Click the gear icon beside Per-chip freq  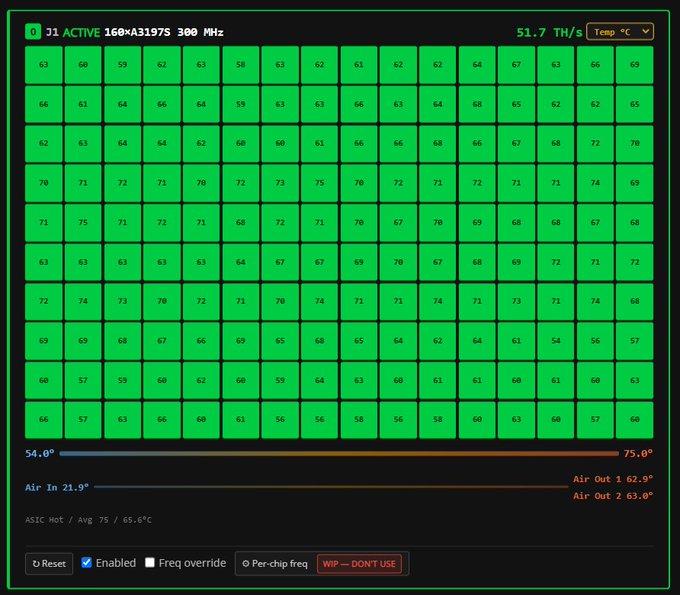(x=245, y=563)
